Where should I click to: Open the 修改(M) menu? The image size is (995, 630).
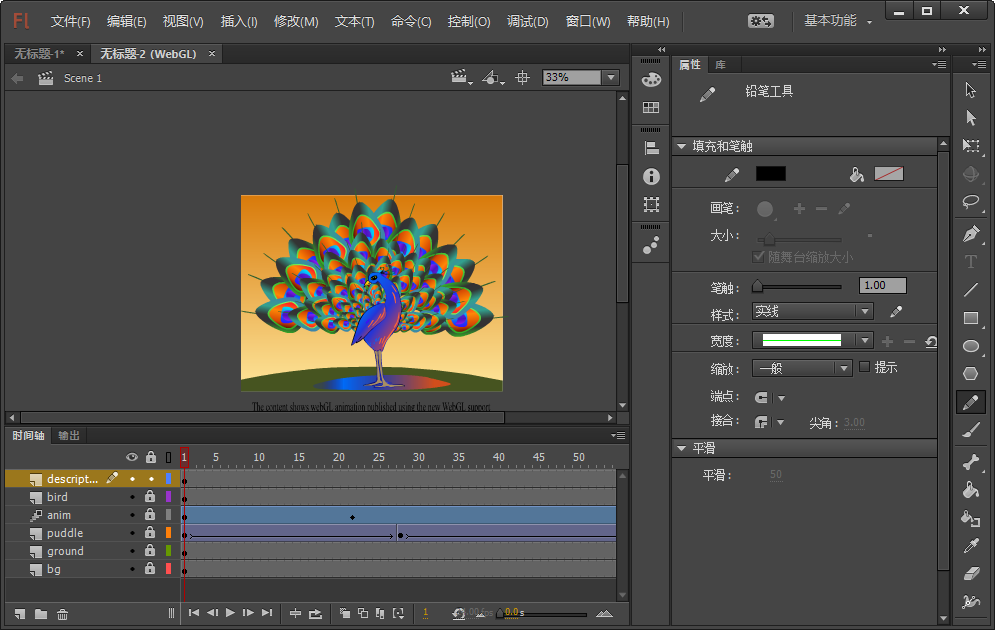296,22
